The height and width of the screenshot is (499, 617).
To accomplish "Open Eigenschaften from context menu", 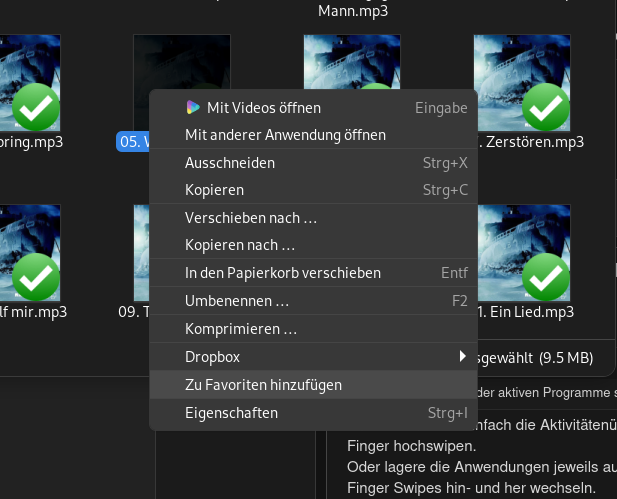I will point(313,413).
